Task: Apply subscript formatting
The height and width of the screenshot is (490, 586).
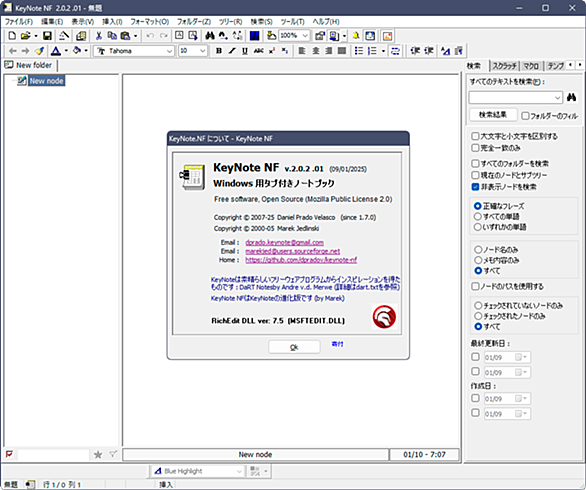Action: [x=285, y=51]
